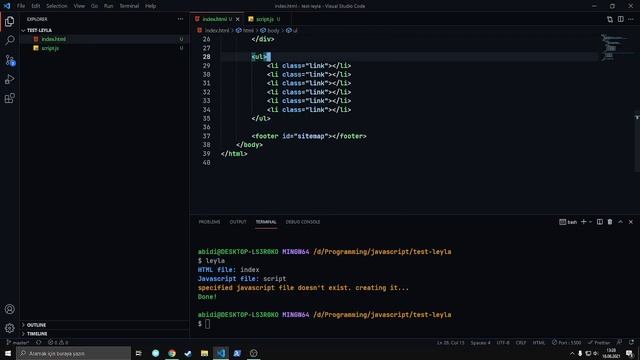Click the HTML language mode selector
Viewport: 640px width, 360px height.
[x=539, y=342]
